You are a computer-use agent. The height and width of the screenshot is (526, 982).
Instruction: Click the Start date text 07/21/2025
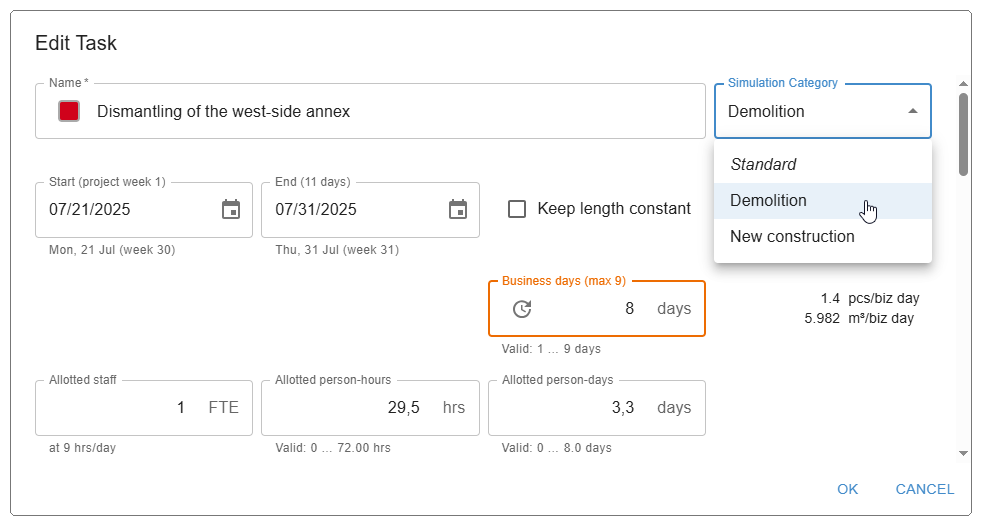(90, 210)
